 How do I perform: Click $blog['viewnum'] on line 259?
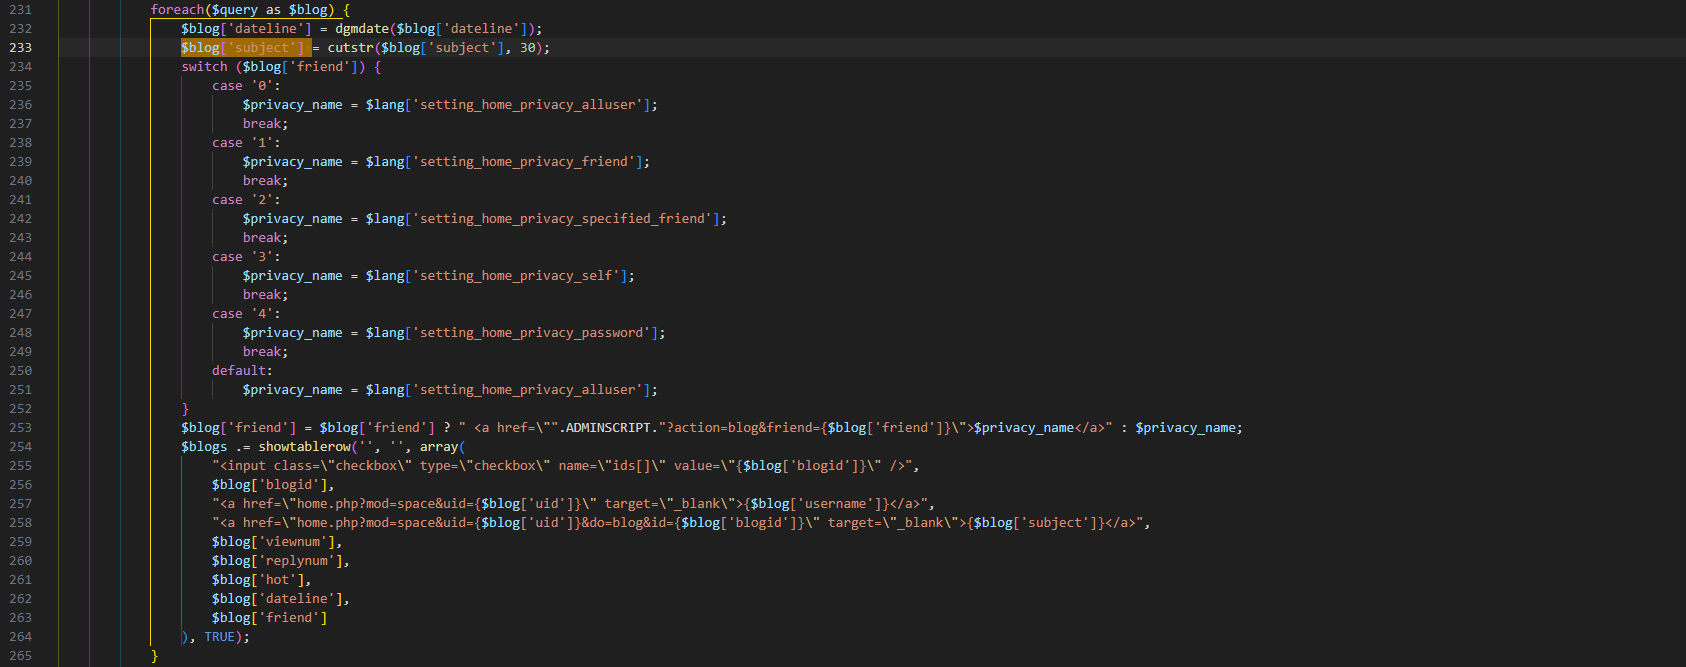(x=273, y=542)
